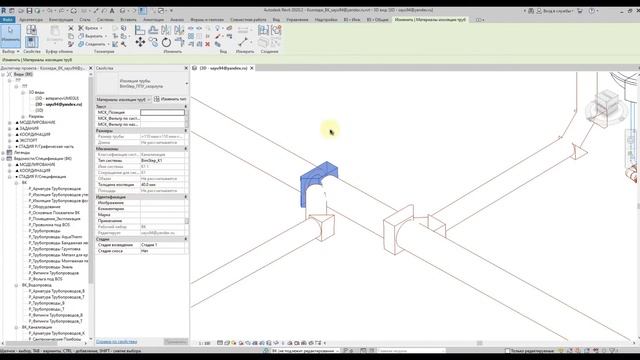Click the Толщина изоляции value field
This screenshot has height=360, width=640.
[x=162, y=184]
